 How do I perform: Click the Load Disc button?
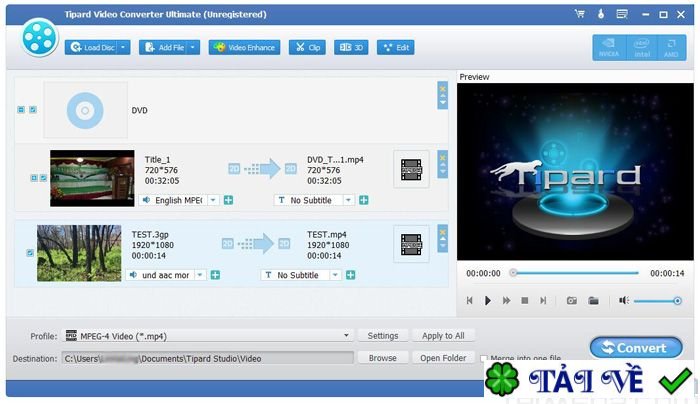92,47
